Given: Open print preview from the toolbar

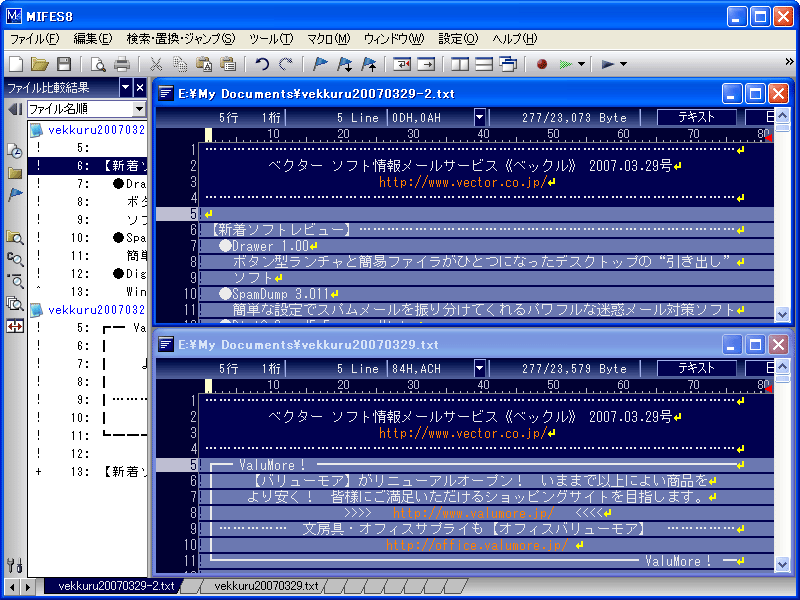Looking at the screenshot, I should pyautogui.click(x=98, y=64).
